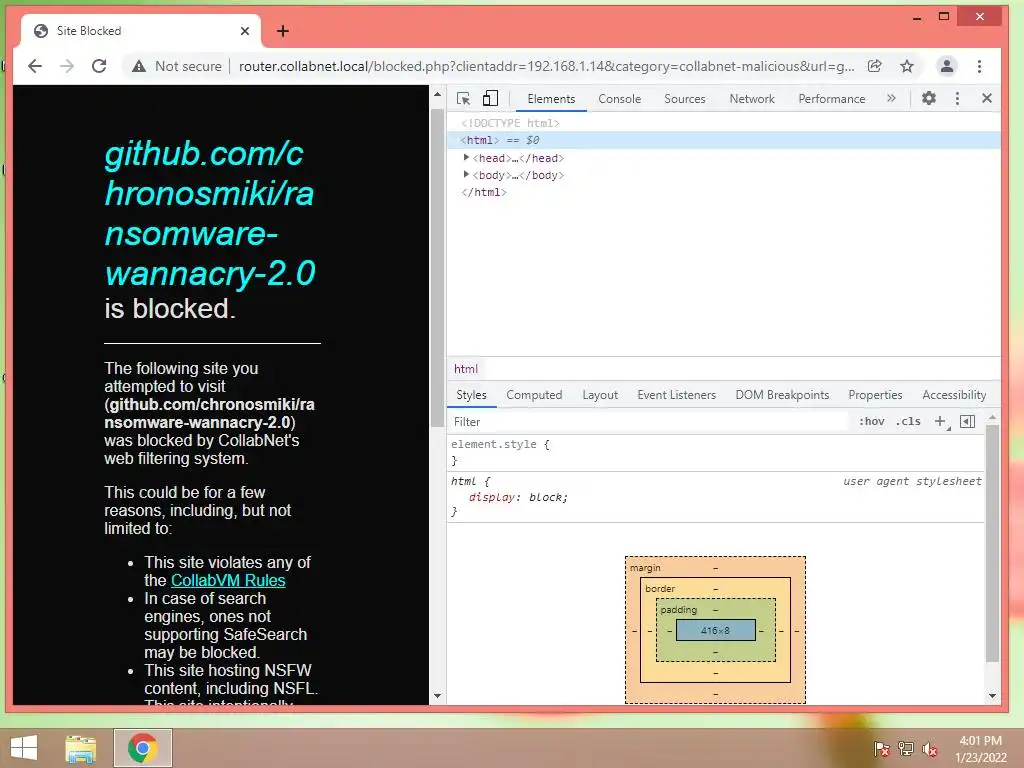Viewport: 1024px width, 768px height.
Task: Select the closing html tag row
Action: click(484, 192)
